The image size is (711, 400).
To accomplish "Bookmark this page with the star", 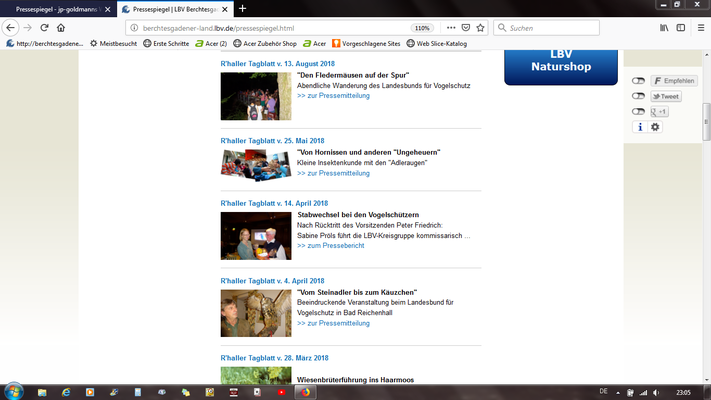I will click(481, 28).
